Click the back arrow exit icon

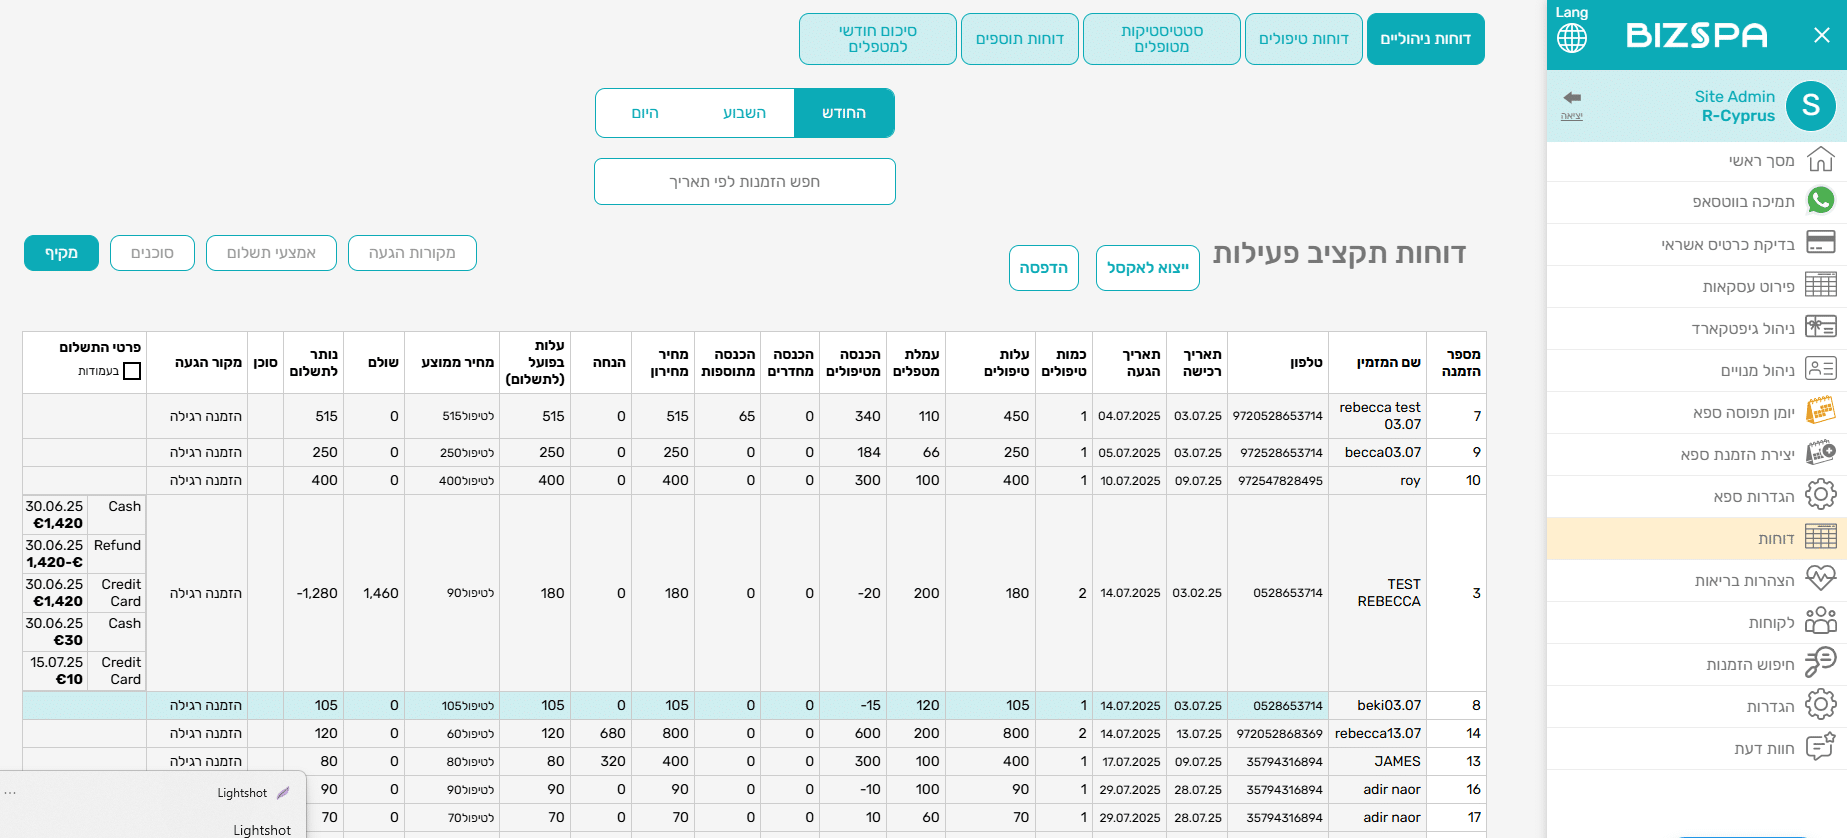pyautogui.click(x=1572, y=98)
